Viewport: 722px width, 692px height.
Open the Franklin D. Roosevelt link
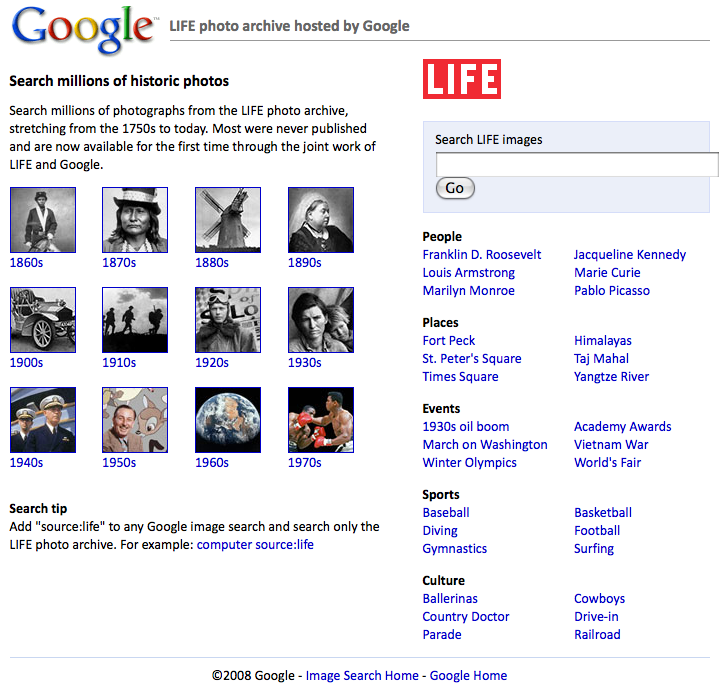click(482, 255)
